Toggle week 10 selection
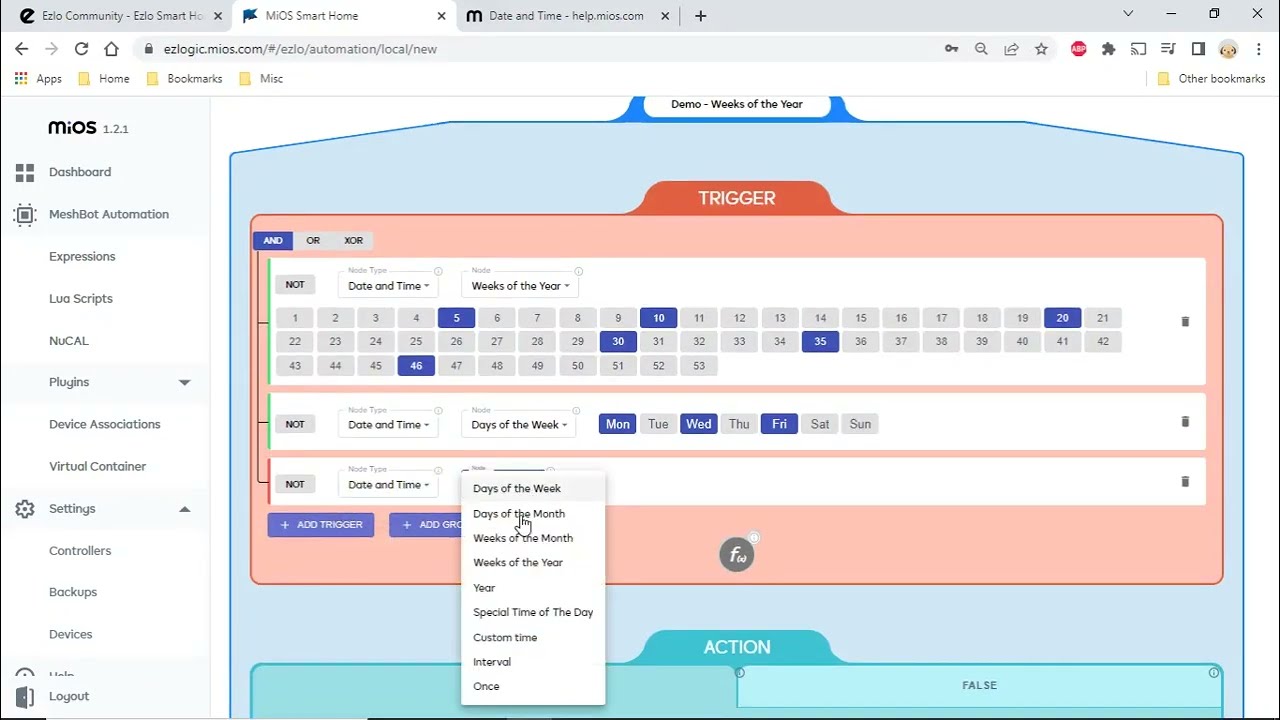The image size is (1280, 720). (x=659, y=318)
